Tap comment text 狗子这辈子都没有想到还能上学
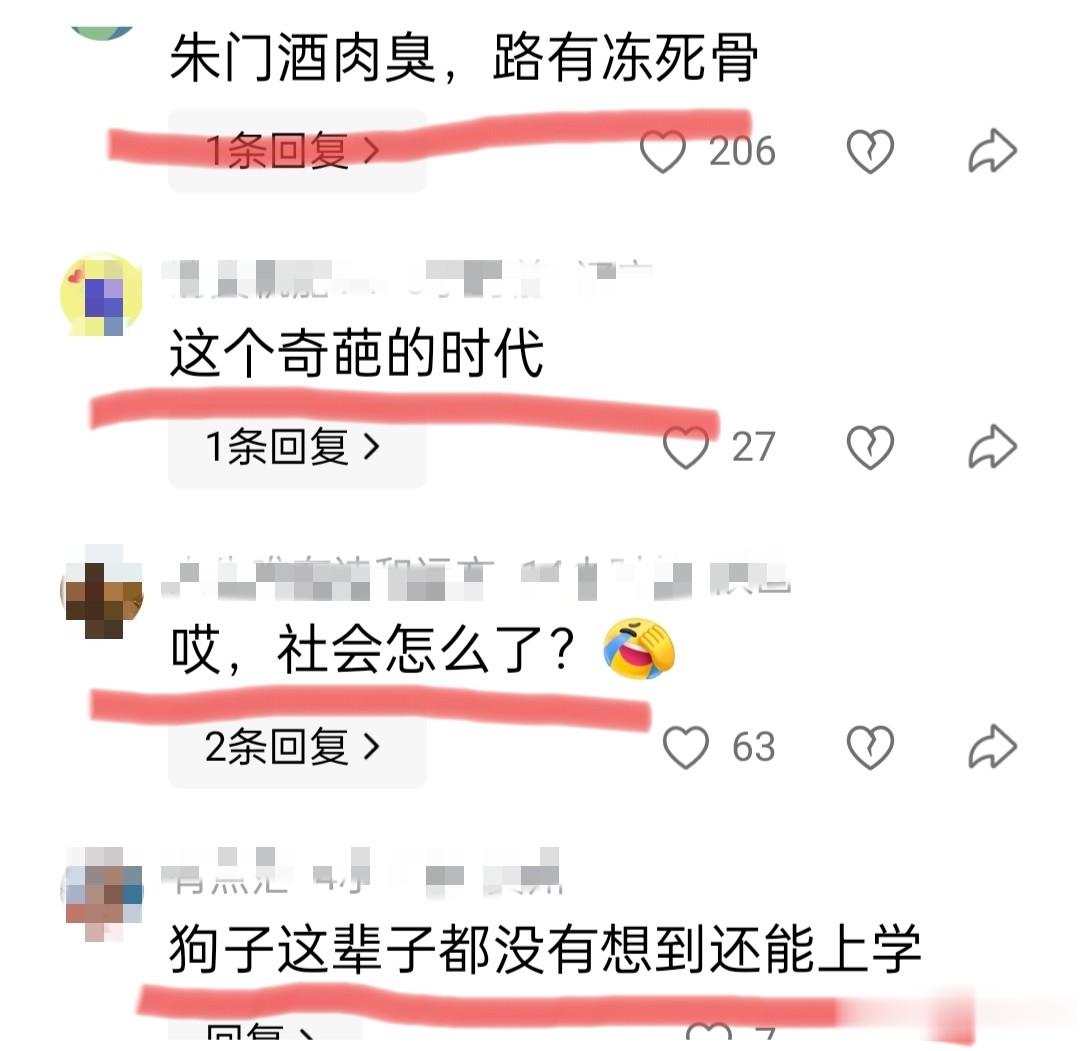1080x1051 pixels. [x=545, y=950]
